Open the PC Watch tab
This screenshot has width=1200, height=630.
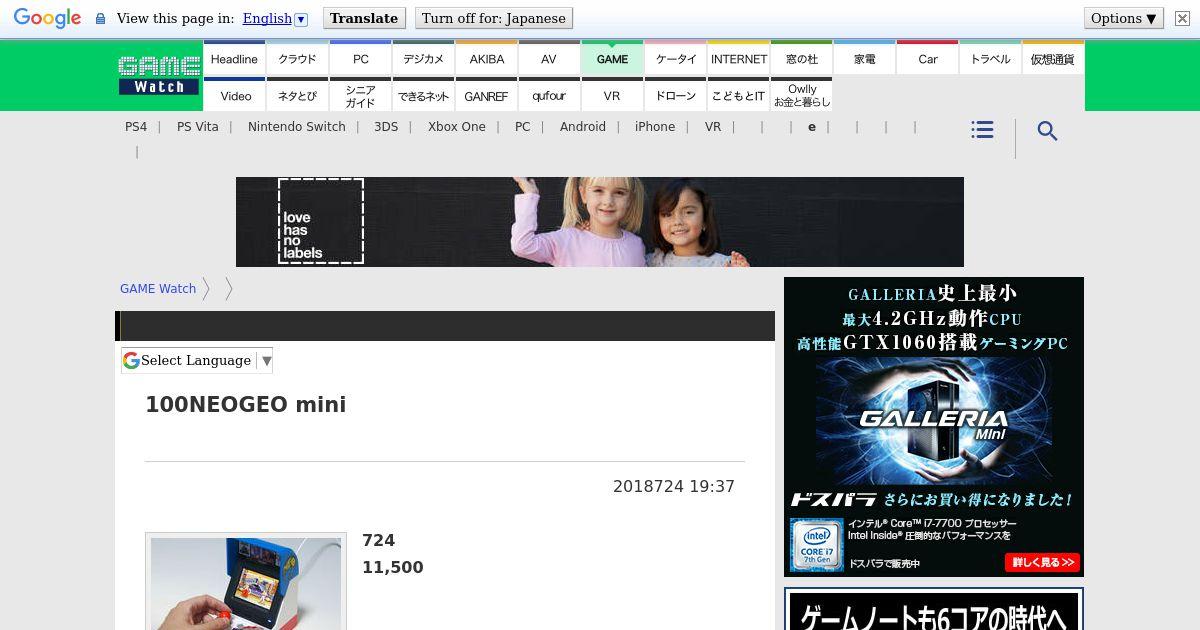[360, 59]
